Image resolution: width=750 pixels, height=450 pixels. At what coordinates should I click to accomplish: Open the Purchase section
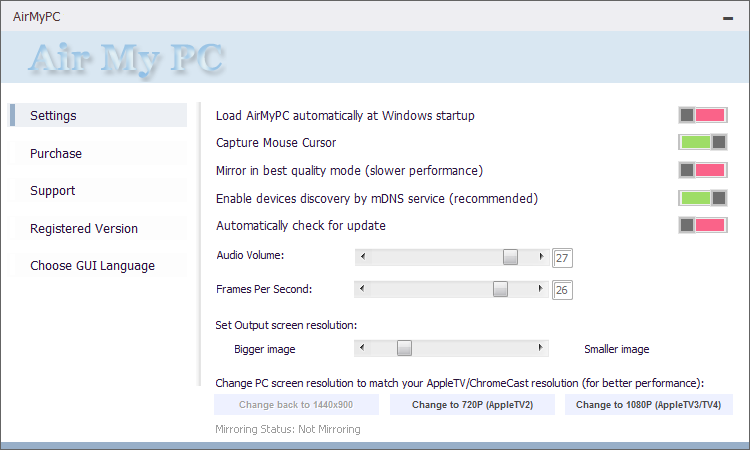pyautogui.click(x=98, y=154)
